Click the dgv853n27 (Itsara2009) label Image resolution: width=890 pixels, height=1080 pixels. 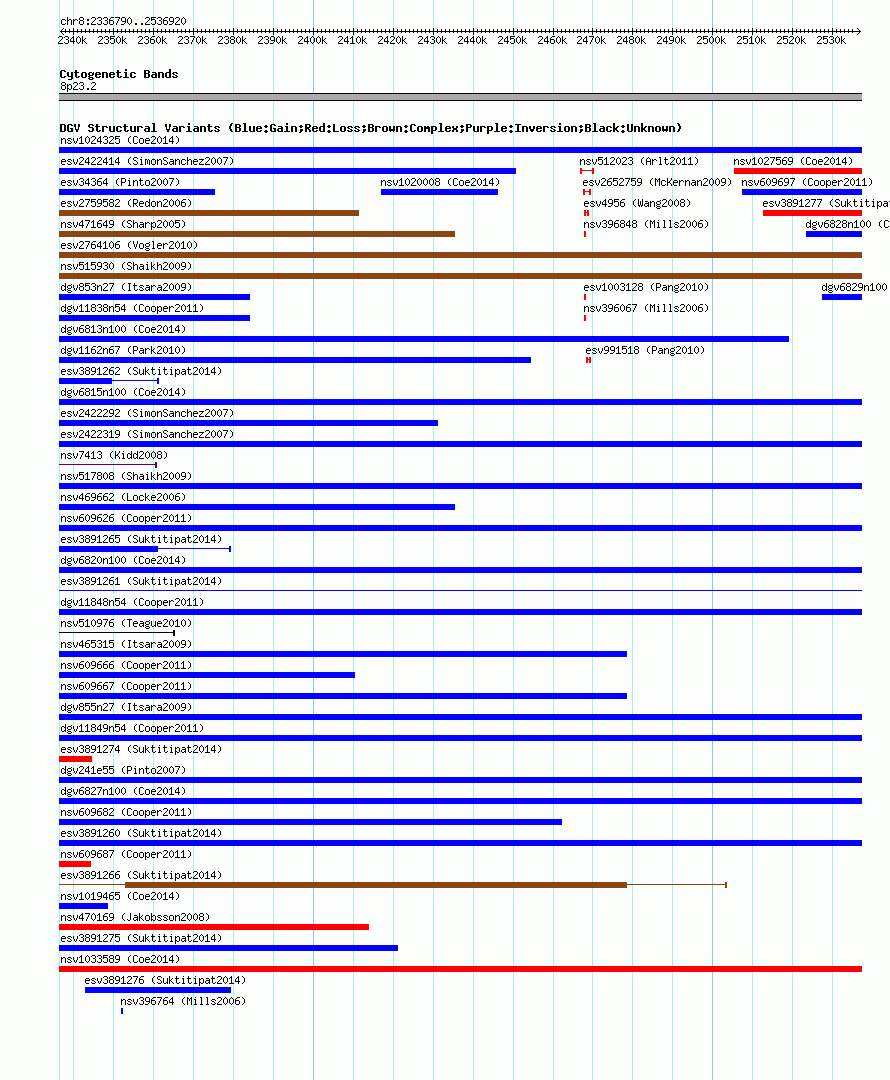point(126,287)
